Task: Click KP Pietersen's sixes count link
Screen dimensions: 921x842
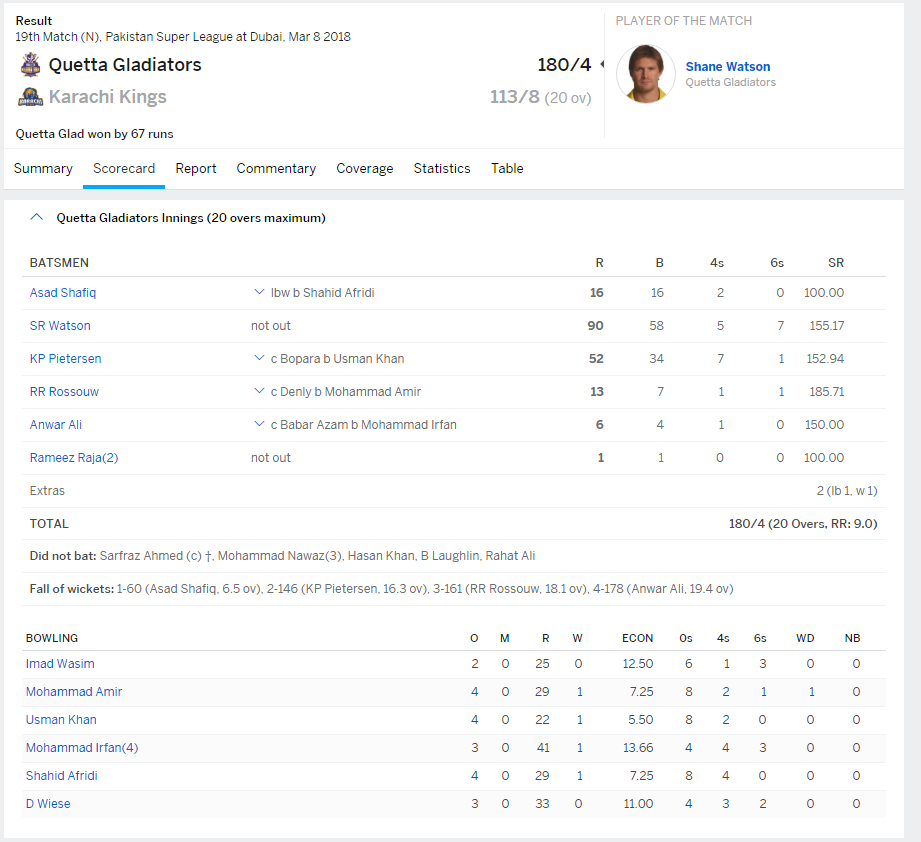Action: [x=780, y=359]
